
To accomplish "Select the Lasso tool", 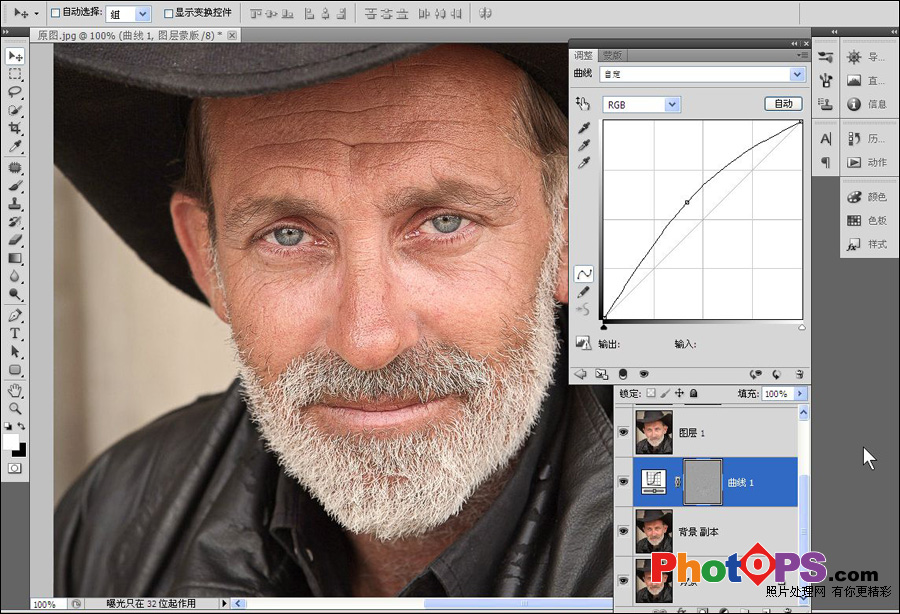I will click(15, 92).
